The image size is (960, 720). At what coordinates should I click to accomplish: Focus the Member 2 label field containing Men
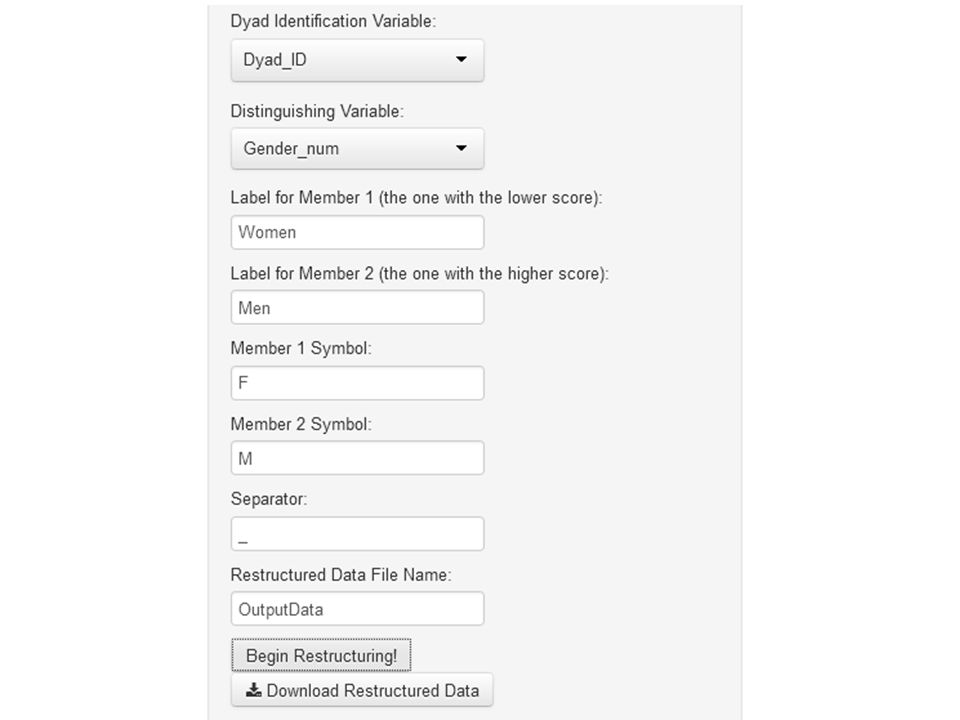click(x=358, y=307)
